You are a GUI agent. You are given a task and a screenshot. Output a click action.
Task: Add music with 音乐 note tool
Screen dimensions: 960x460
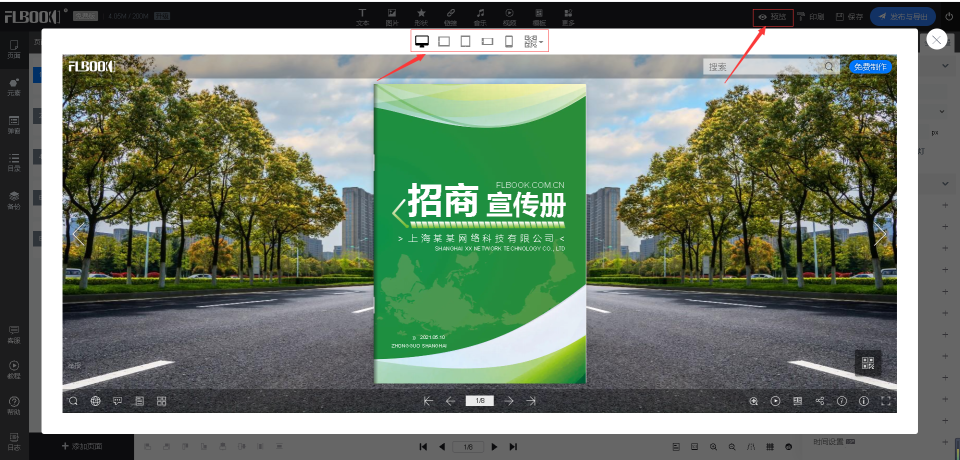click(480, 17)
